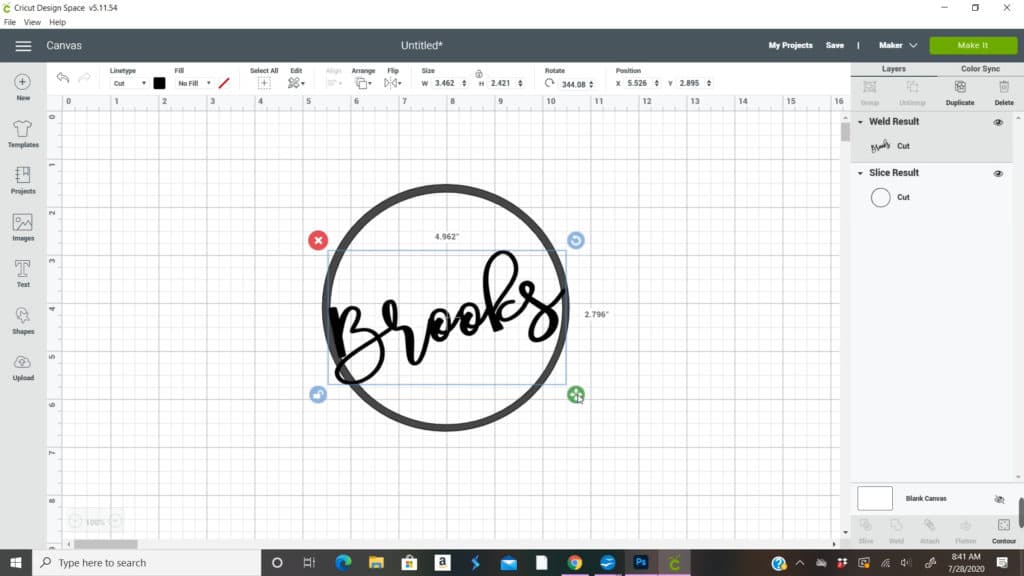Click the Weld tool
Screen dimensions: 1024x576
point(896,531)
